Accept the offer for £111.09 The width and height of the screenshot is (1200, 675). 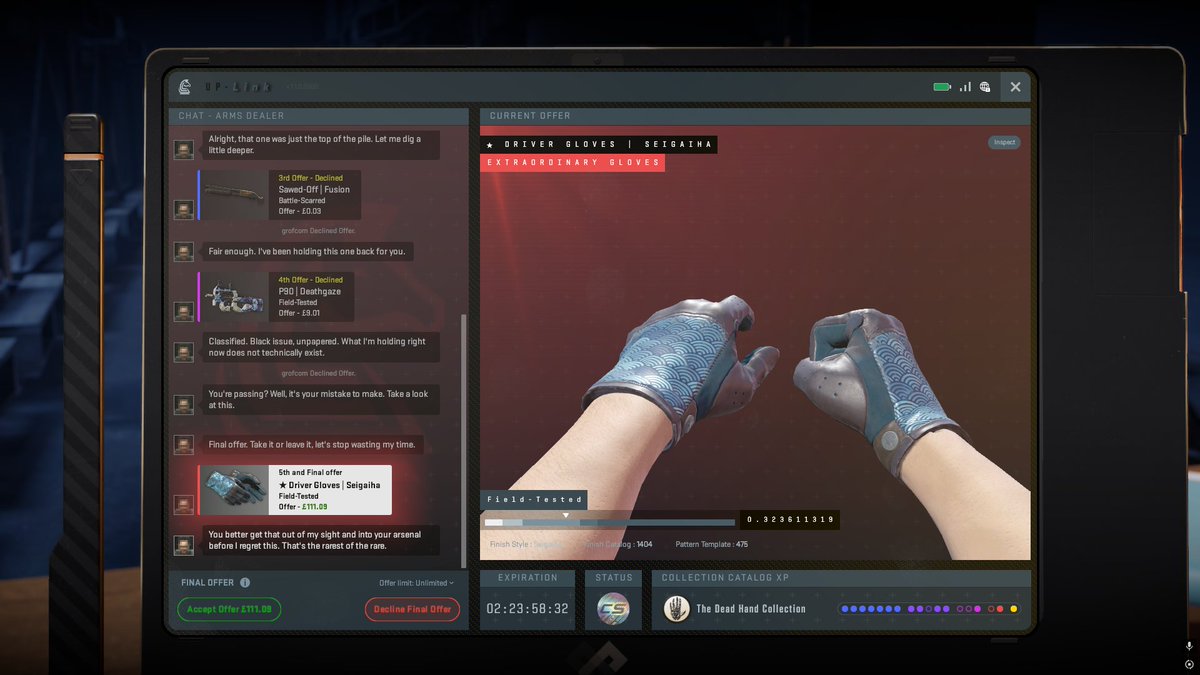click(229, 609)
